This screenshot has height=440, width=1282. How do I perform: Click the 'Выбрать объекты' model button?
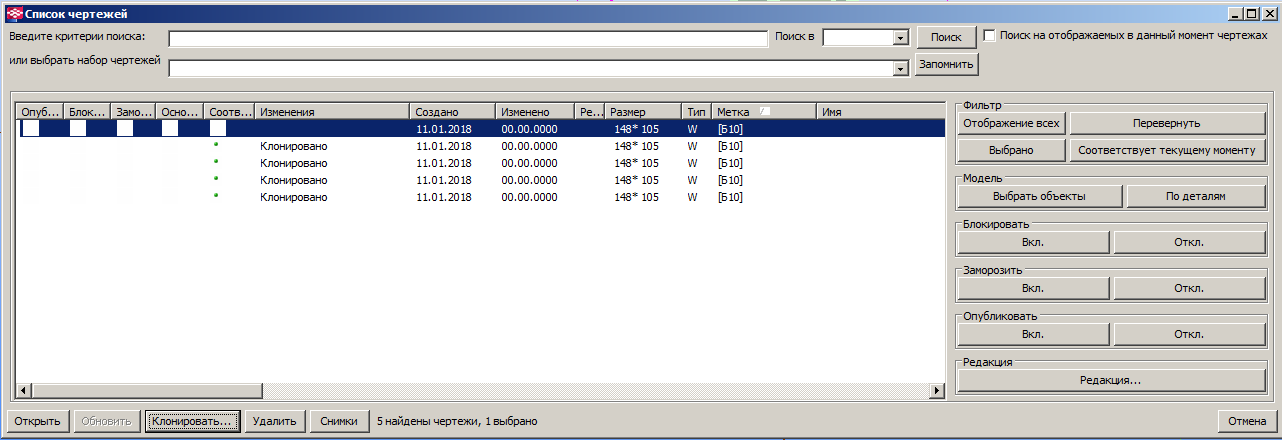1038,196
